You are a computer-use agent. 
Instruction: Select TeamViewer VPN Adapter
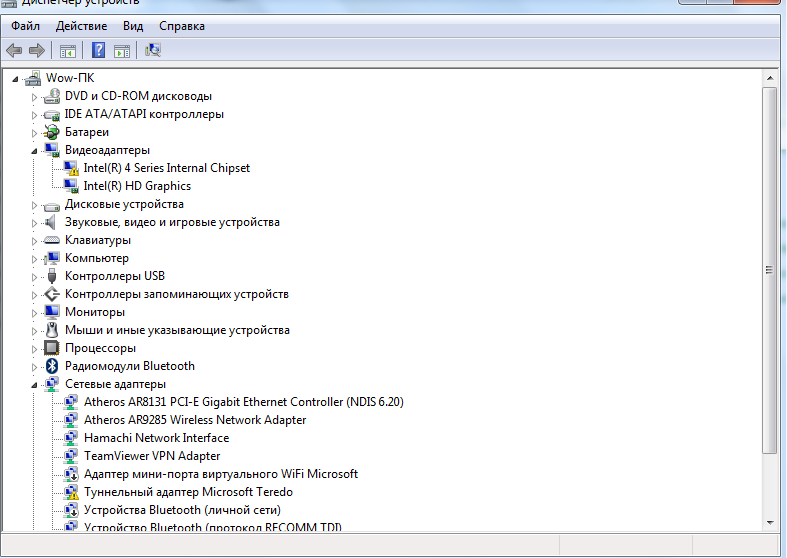[x=152, y=456]
